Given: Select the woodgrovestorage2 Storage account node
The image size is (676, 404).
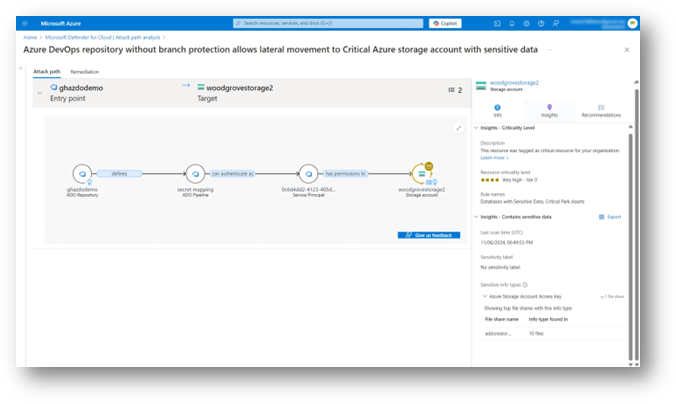Looking at the screenshot, I should tap(421, 174).
